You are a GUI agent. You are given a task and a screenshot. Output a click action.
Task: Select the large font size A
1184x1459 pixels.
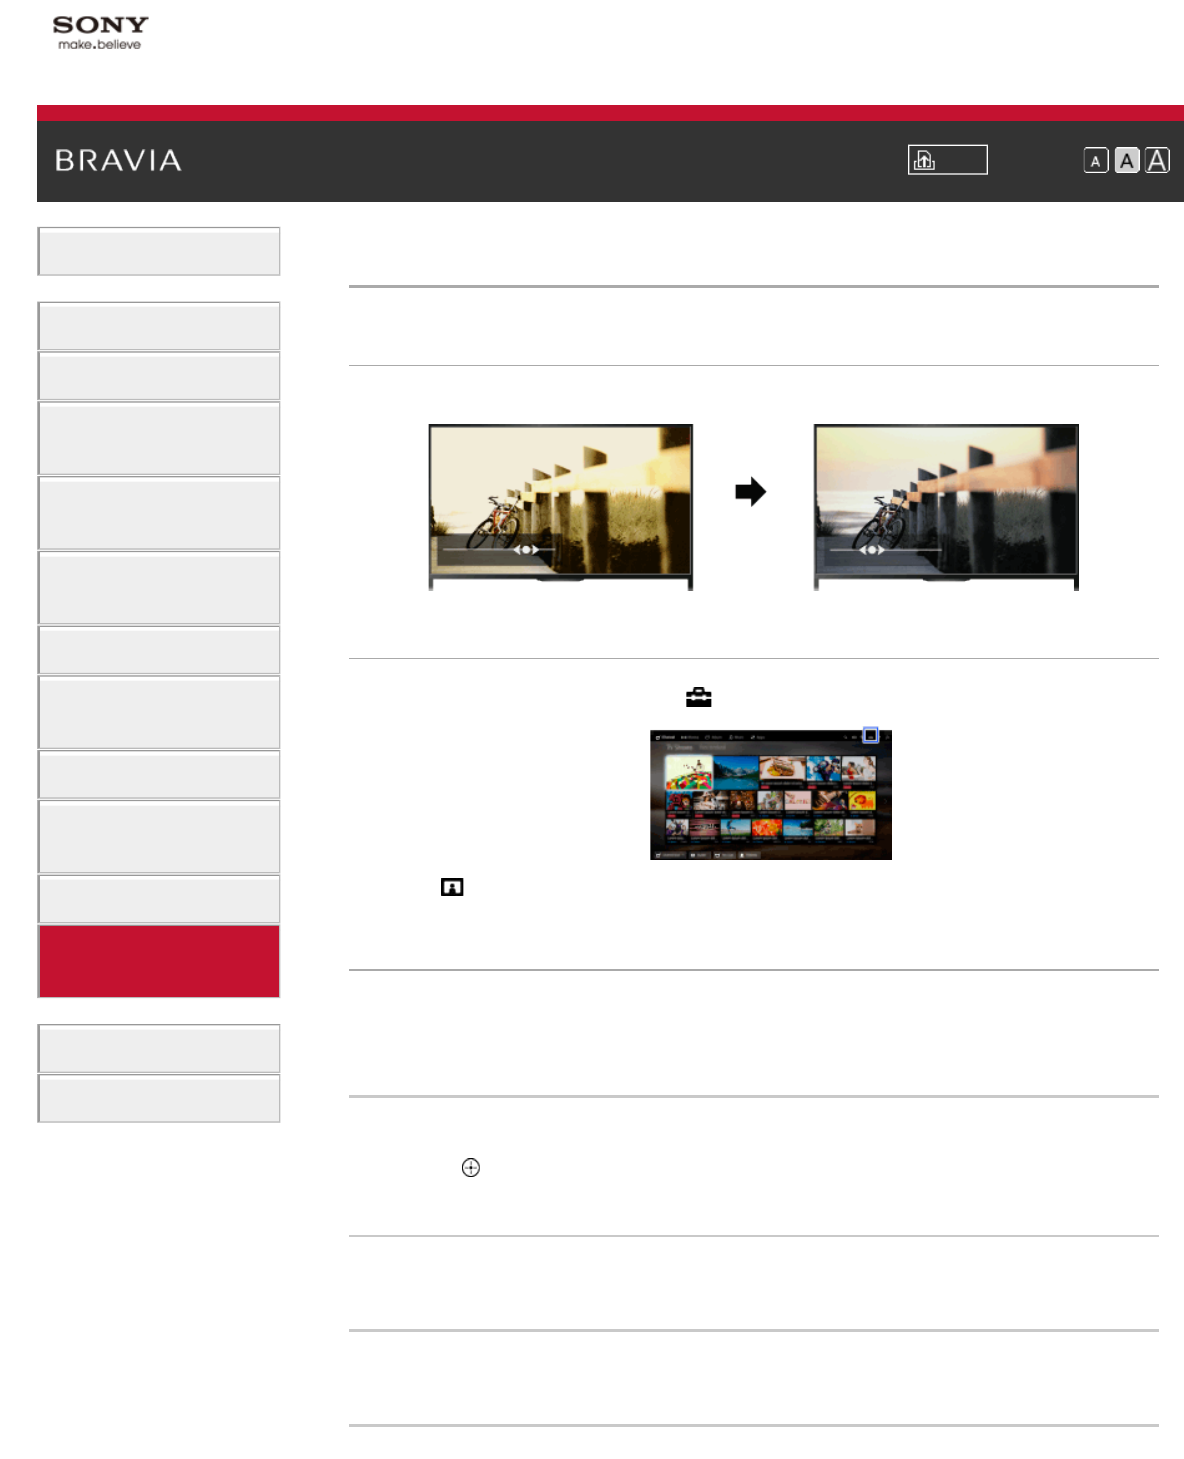coord(1157,161)
